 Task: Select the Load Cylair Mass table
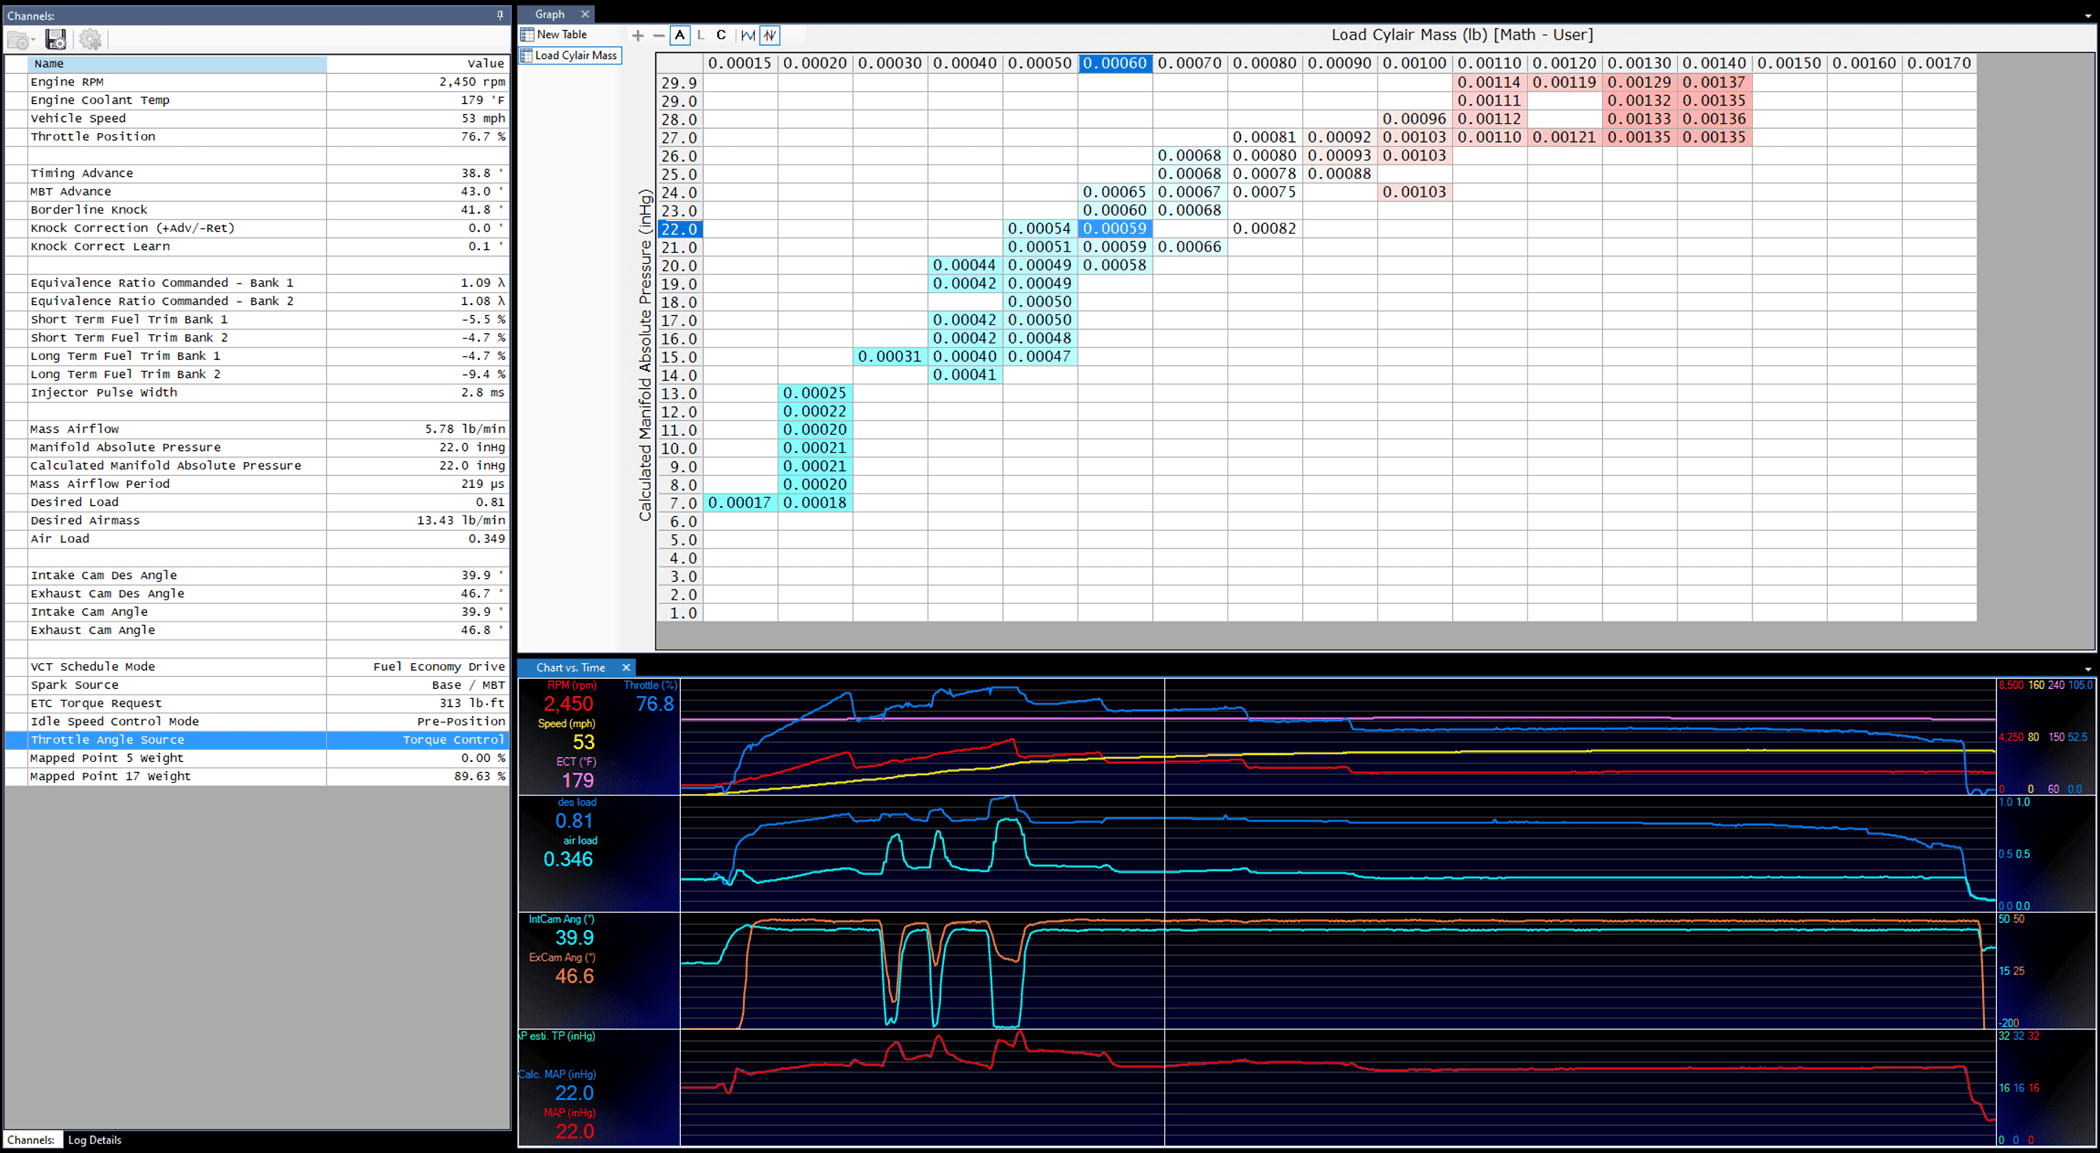(569, 55)
